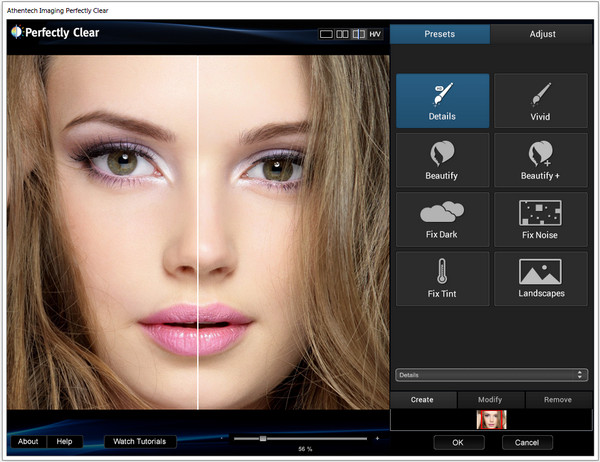Apply the Beautify + preset
The image size is (600, 462).
coord(541,159)
